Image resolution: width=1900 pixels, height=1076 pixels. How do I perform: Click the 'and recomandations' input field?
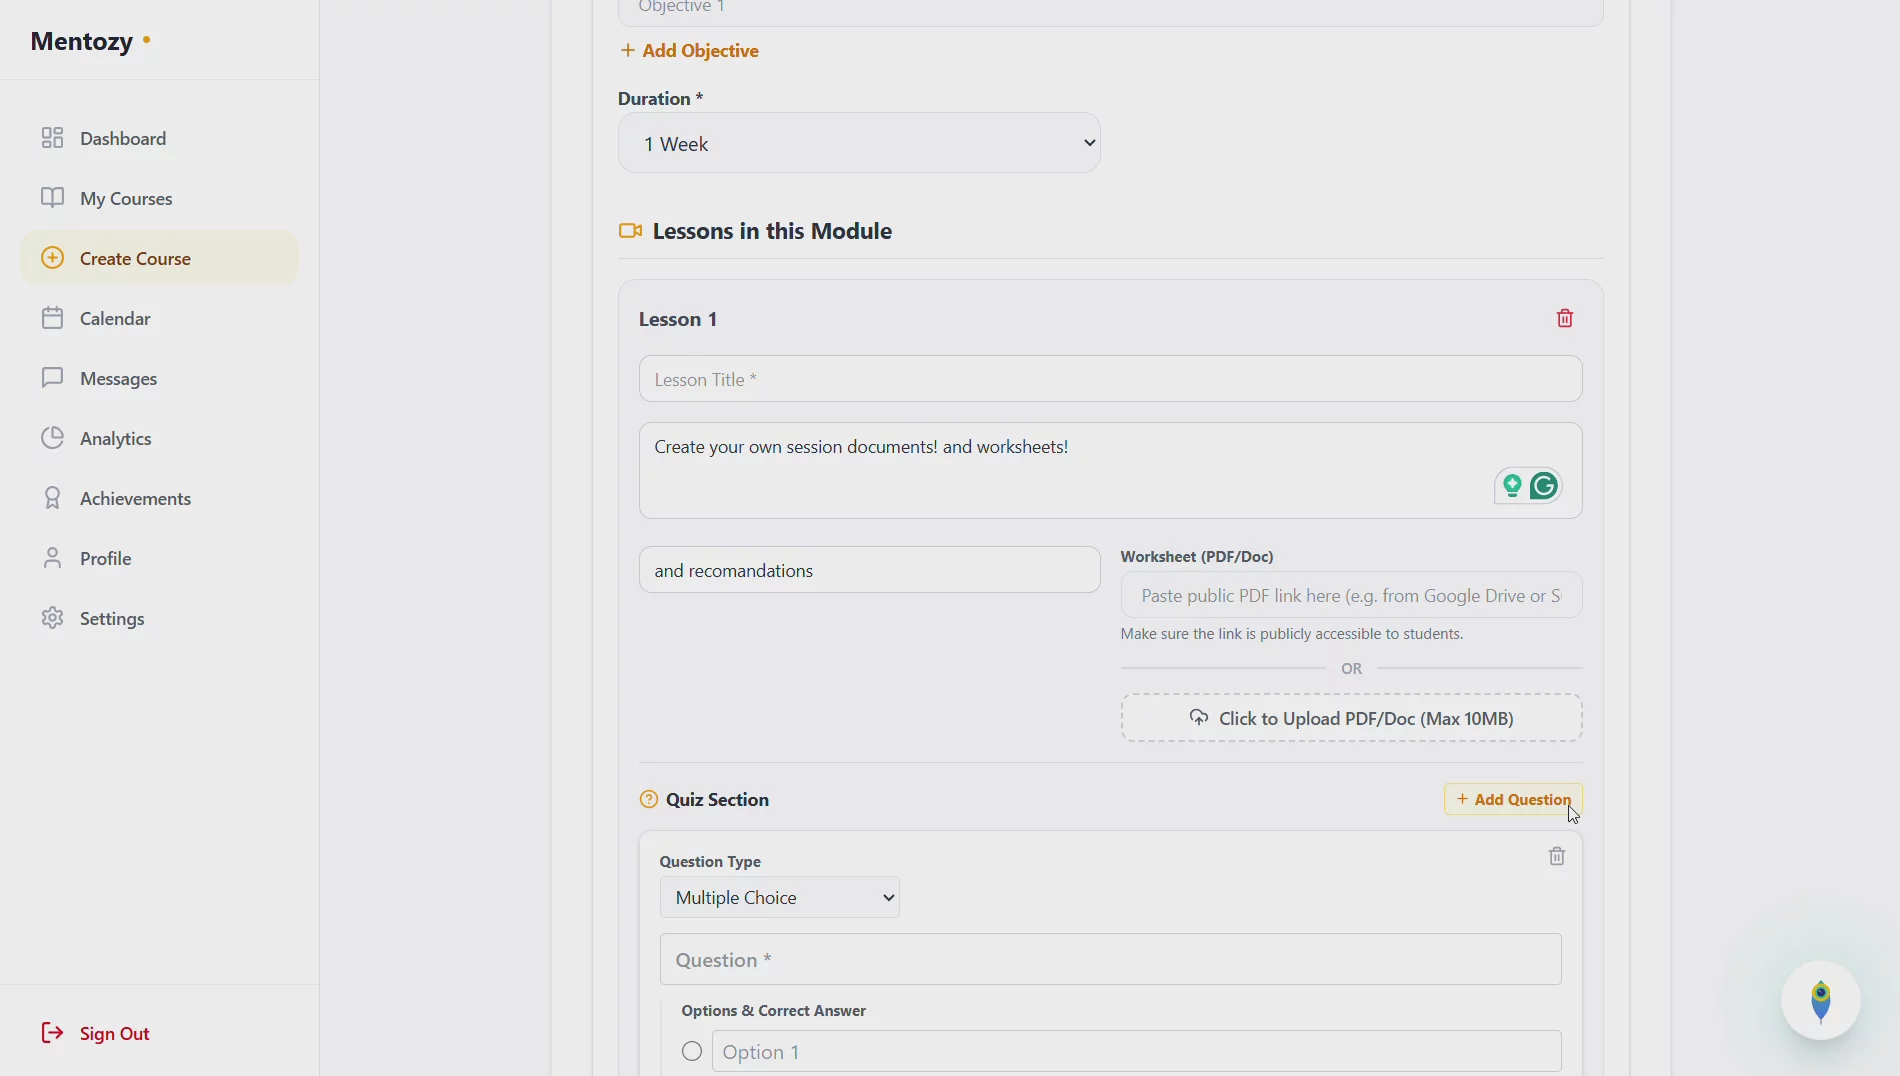tap(869, 570)
